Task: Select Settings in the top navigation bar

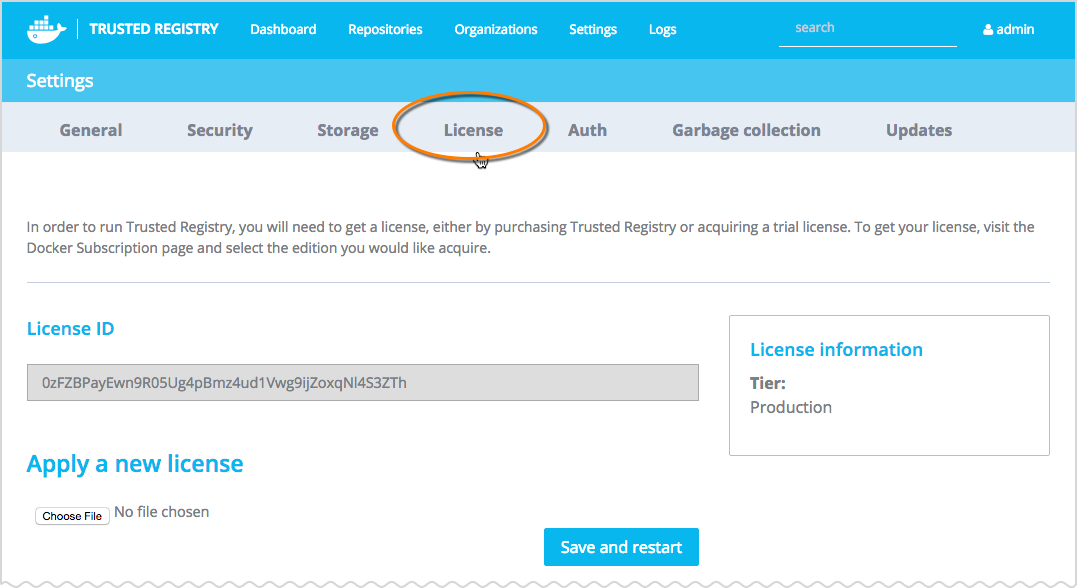Action: 592,29
